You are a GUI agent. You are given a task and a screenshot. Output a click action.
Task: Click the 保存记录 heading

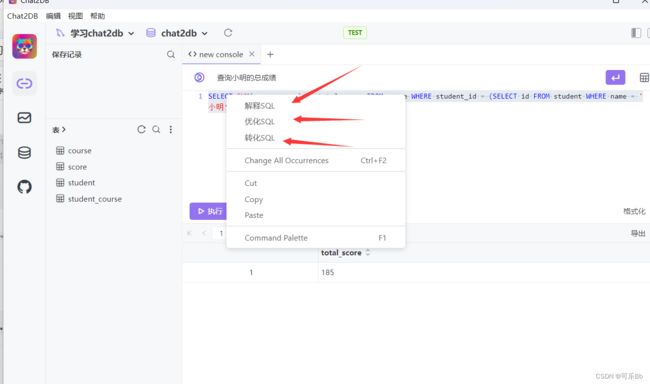pos(67,54)
